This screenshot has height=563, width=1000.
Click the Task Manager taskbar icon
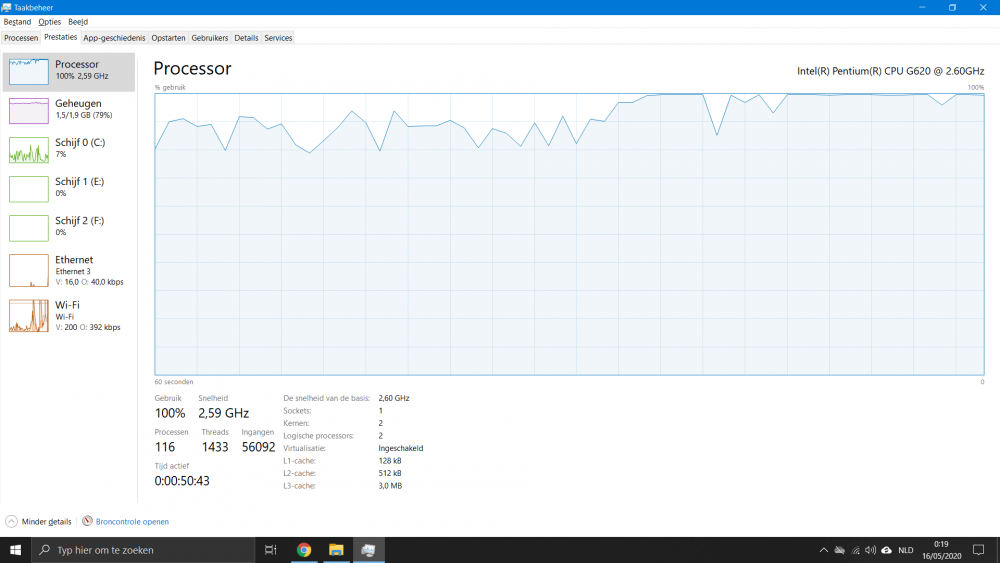(x=368, y=550)
